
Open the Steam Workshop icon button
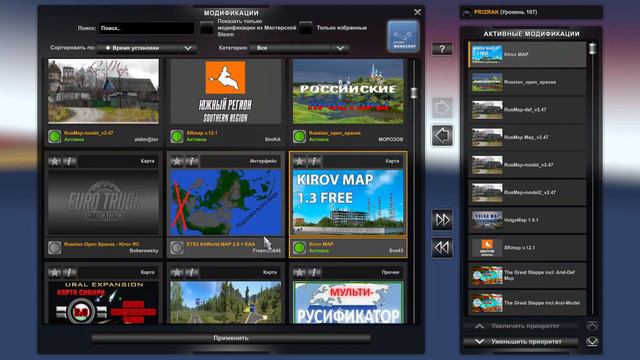pyautogui.click(x=403, y=37)
